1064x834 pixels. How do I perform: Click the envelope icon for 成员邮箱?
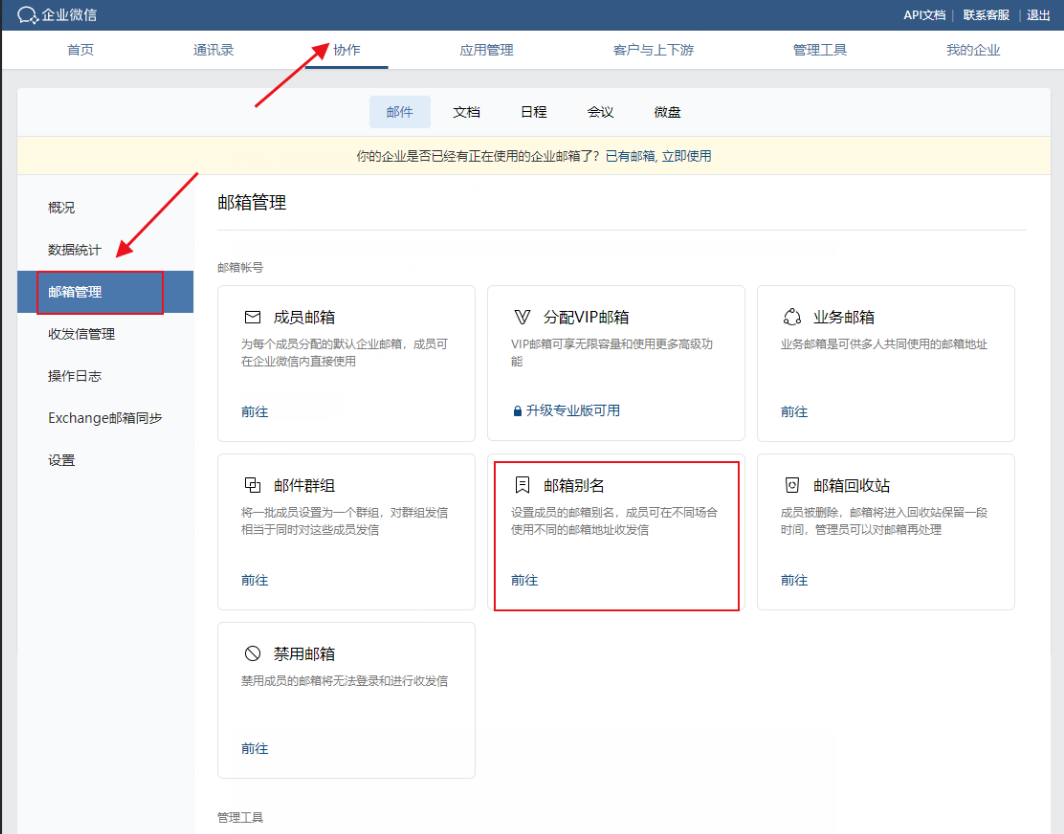(x=252, y=317)
